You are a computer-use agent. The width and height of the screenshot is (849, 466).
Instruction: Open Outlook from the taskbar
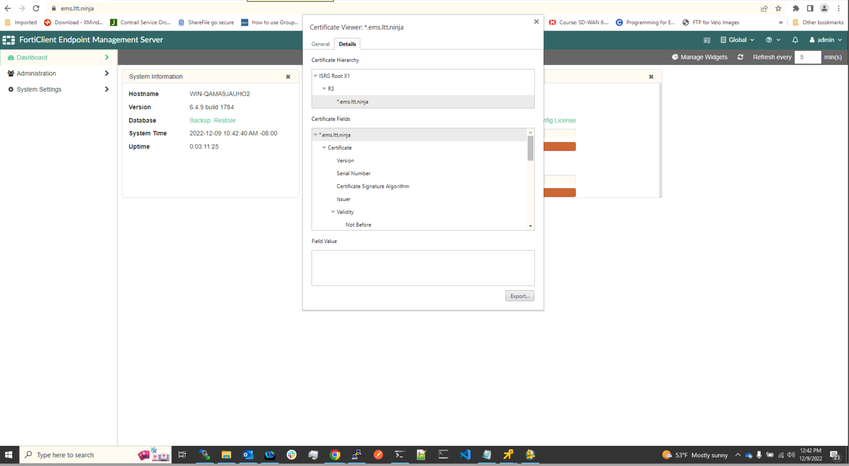(x=248, y=455)
